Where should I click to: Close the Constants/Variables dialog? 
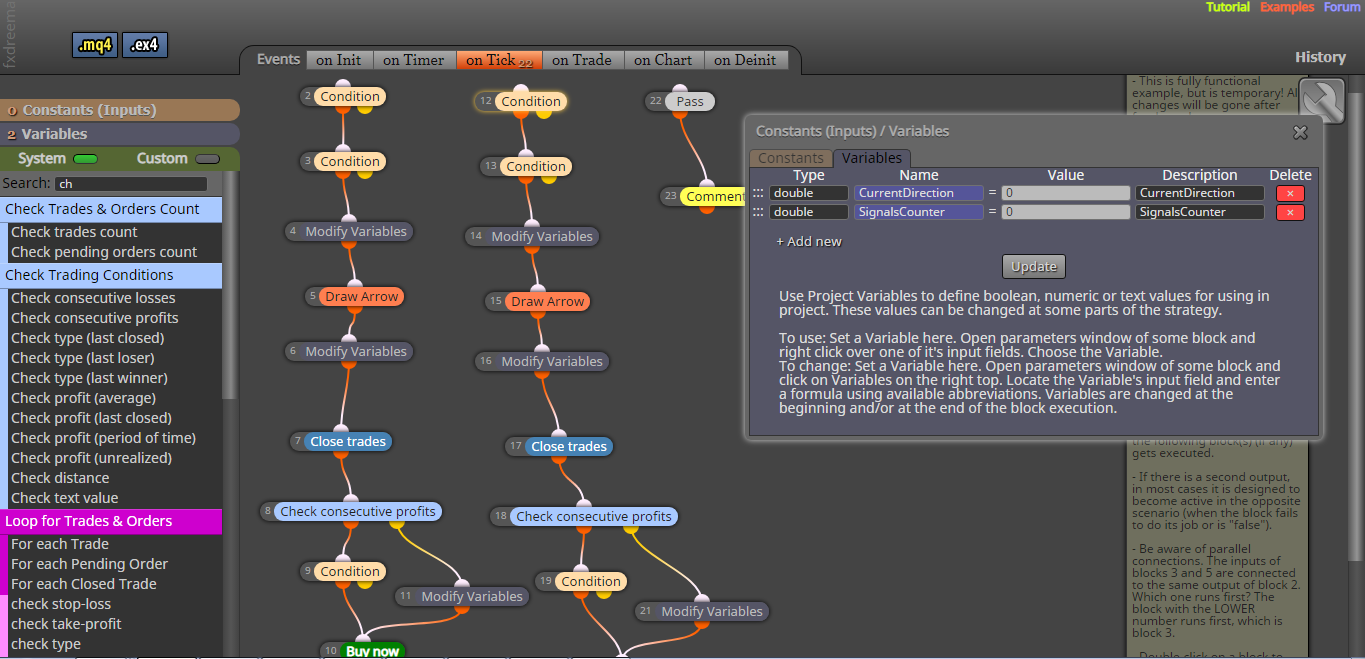tap(1300, 132)
